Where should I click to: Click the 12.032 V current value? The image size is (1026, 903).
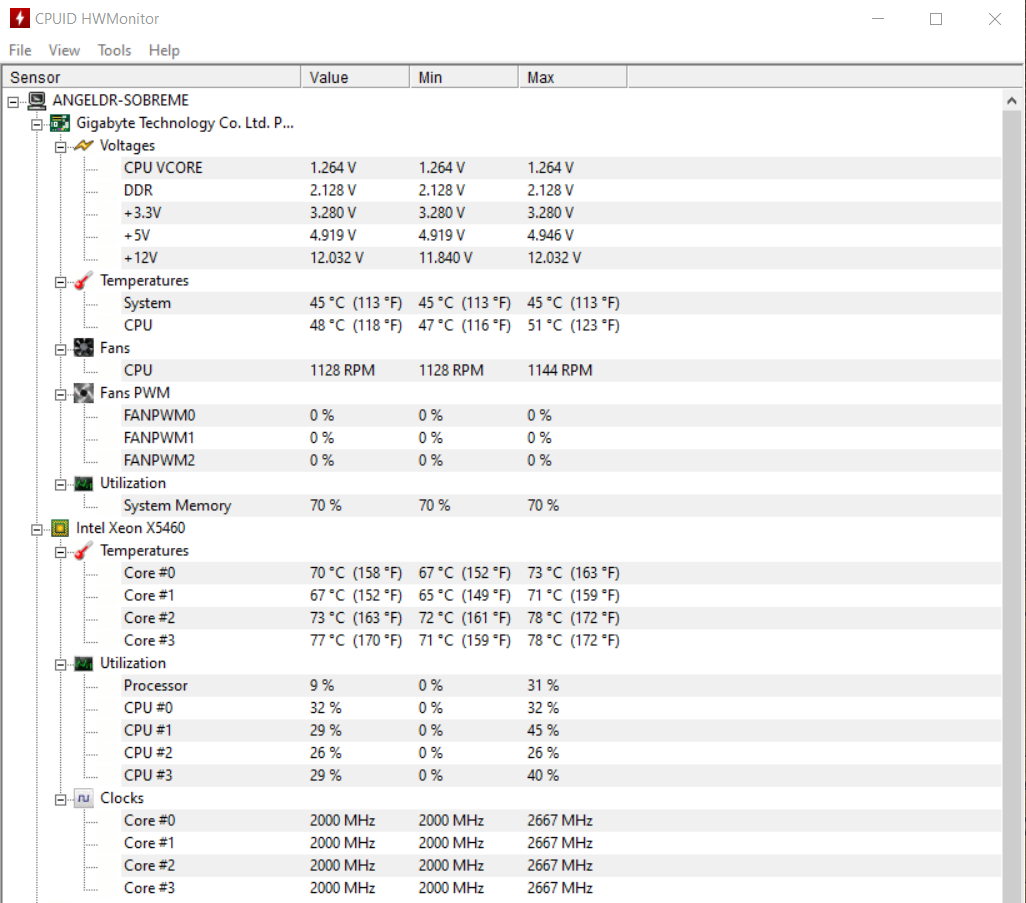tap(336, 258)
